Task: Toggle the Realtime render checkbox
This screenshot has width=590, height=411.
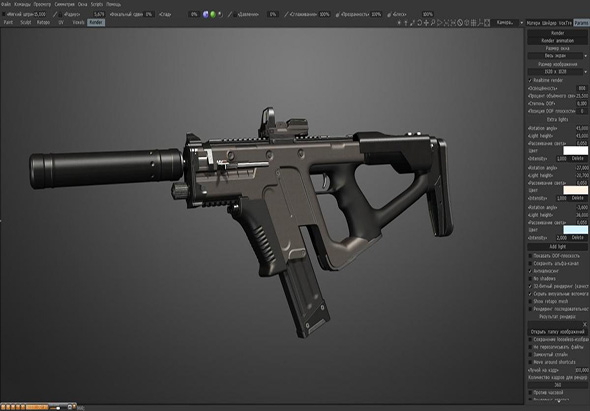Action: (x=530, y=81)
